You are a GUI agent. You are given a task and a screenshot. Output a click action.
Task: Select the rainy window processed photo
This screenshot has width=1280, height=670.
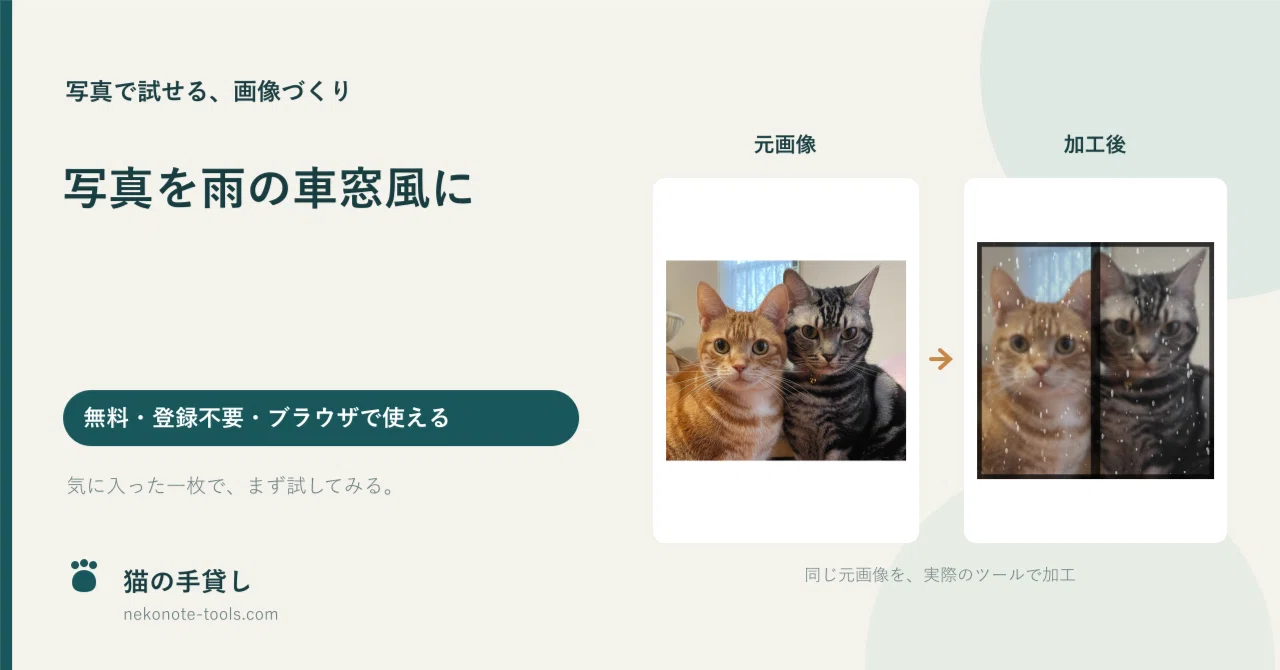(1095, 360)
